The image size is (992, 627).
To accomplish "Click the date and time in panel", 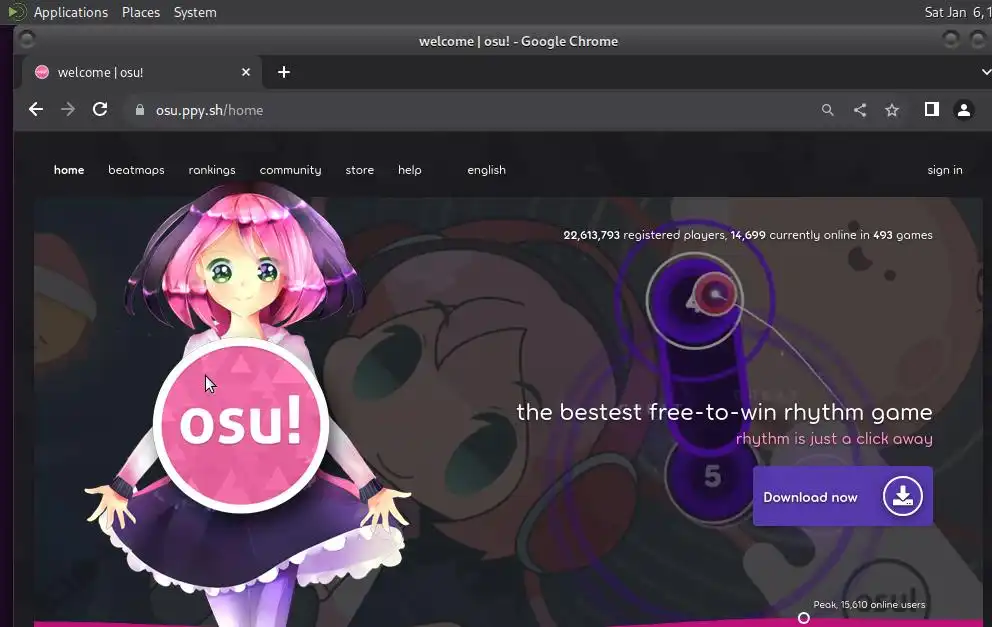I will (957, 12).
